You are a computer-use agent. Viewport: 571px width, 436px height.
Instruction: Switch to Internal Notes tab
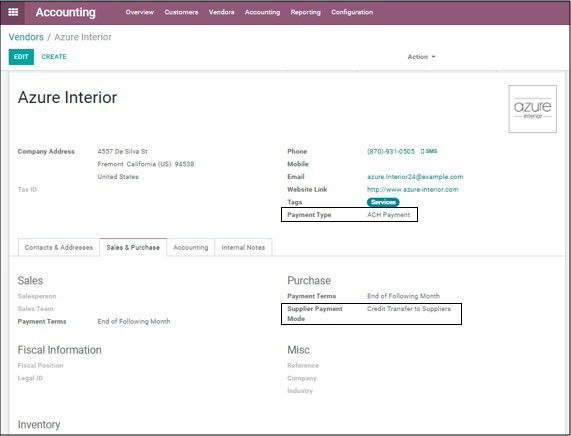tap(243, 247)
